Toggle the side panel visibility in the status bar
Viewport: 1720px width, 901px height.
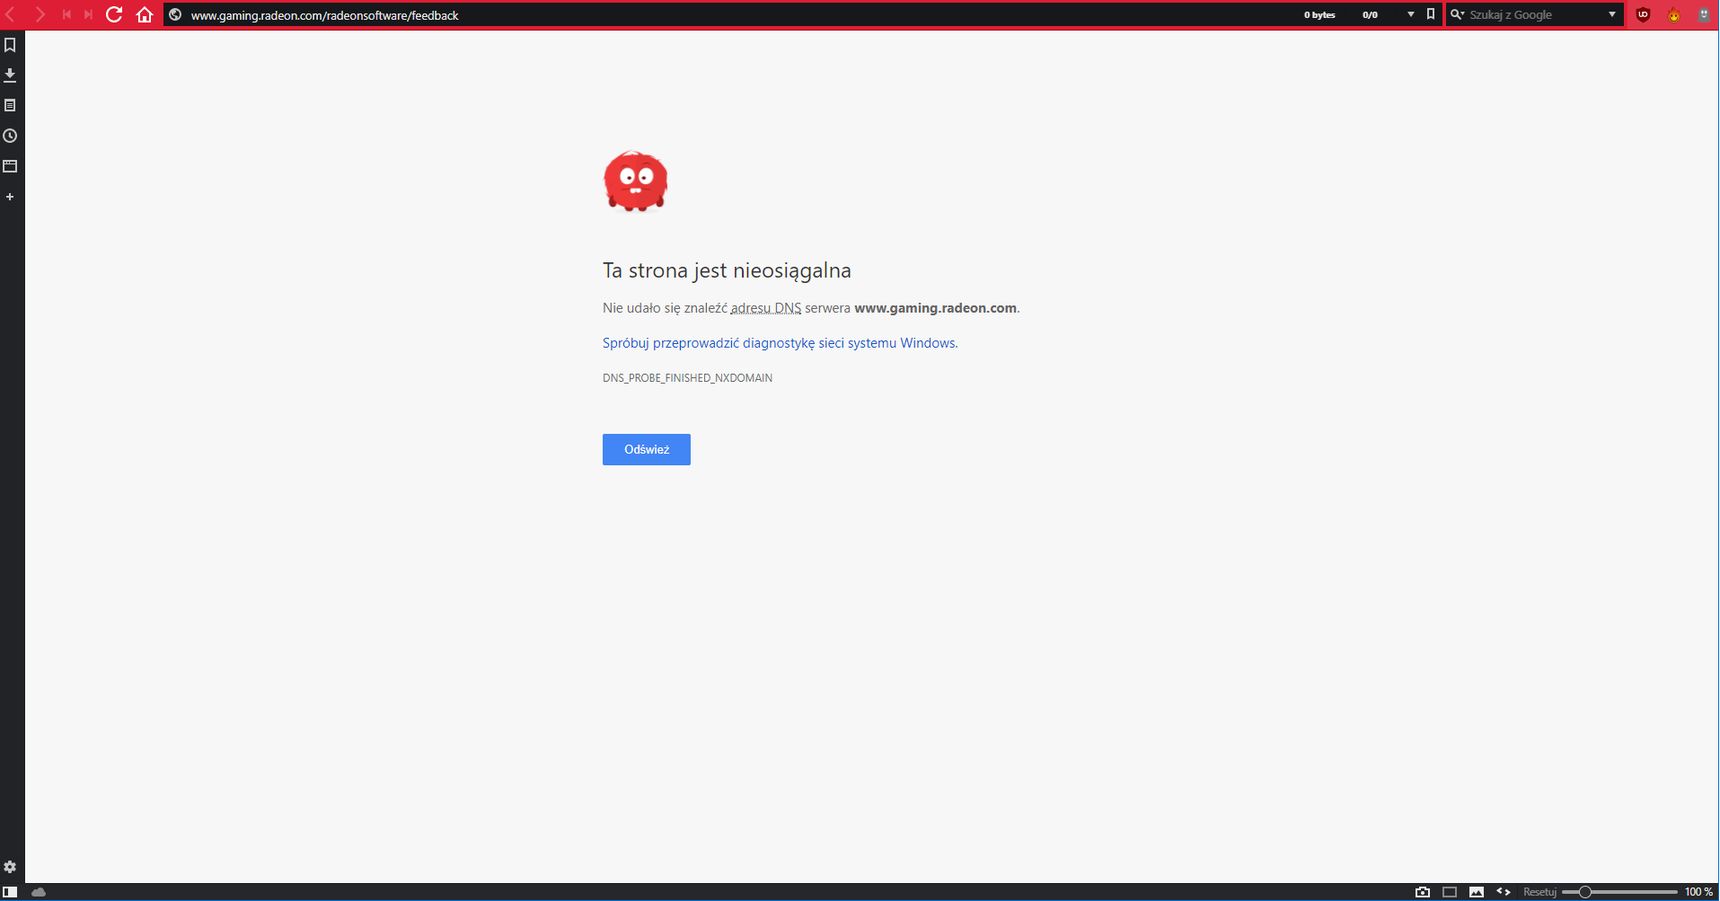pos(10,892)
